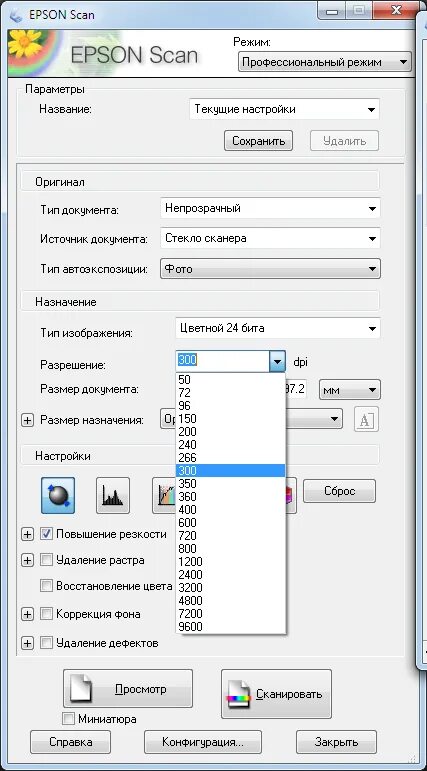Click the orientation icon beside target size

pos(366,419)
